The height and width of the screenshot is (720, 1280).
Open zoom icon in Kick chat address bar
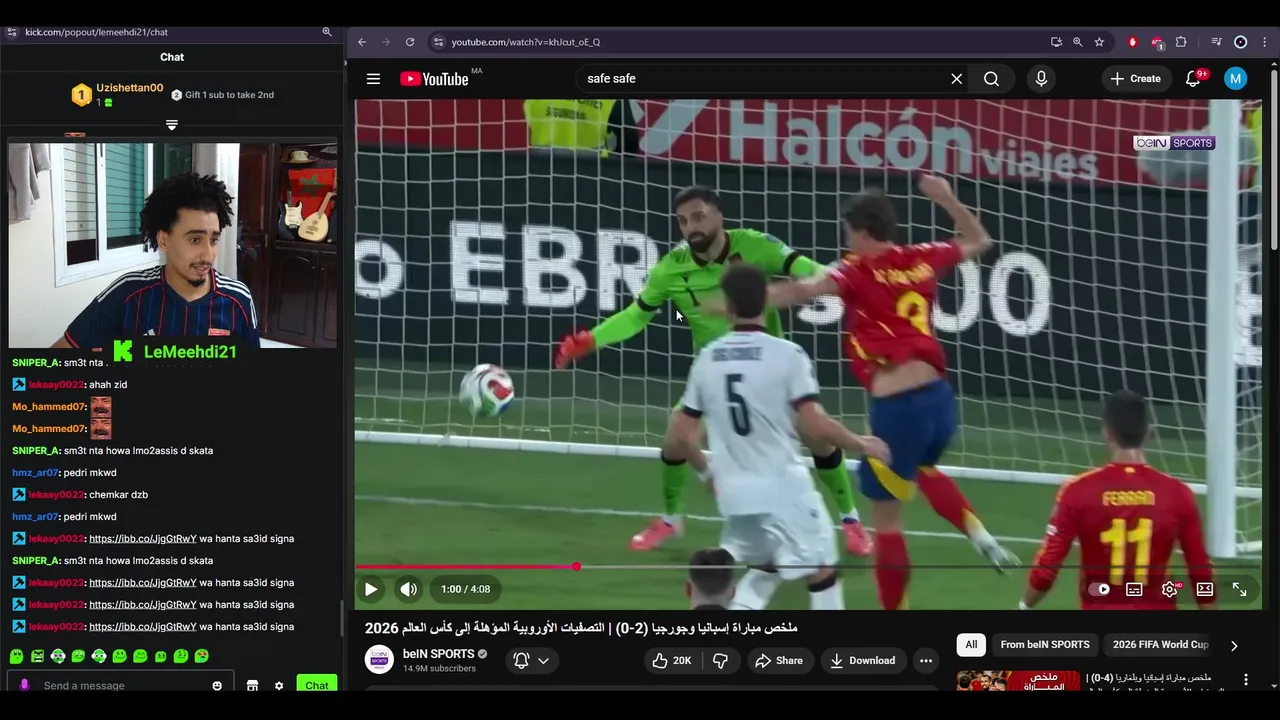[326, 32]
